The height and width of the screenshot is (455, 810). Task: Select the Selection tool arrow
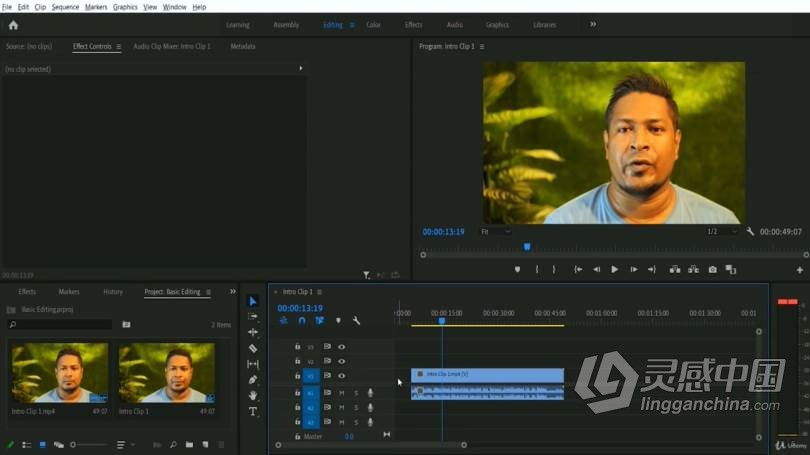pyautogui.click(x=253, y=301)
